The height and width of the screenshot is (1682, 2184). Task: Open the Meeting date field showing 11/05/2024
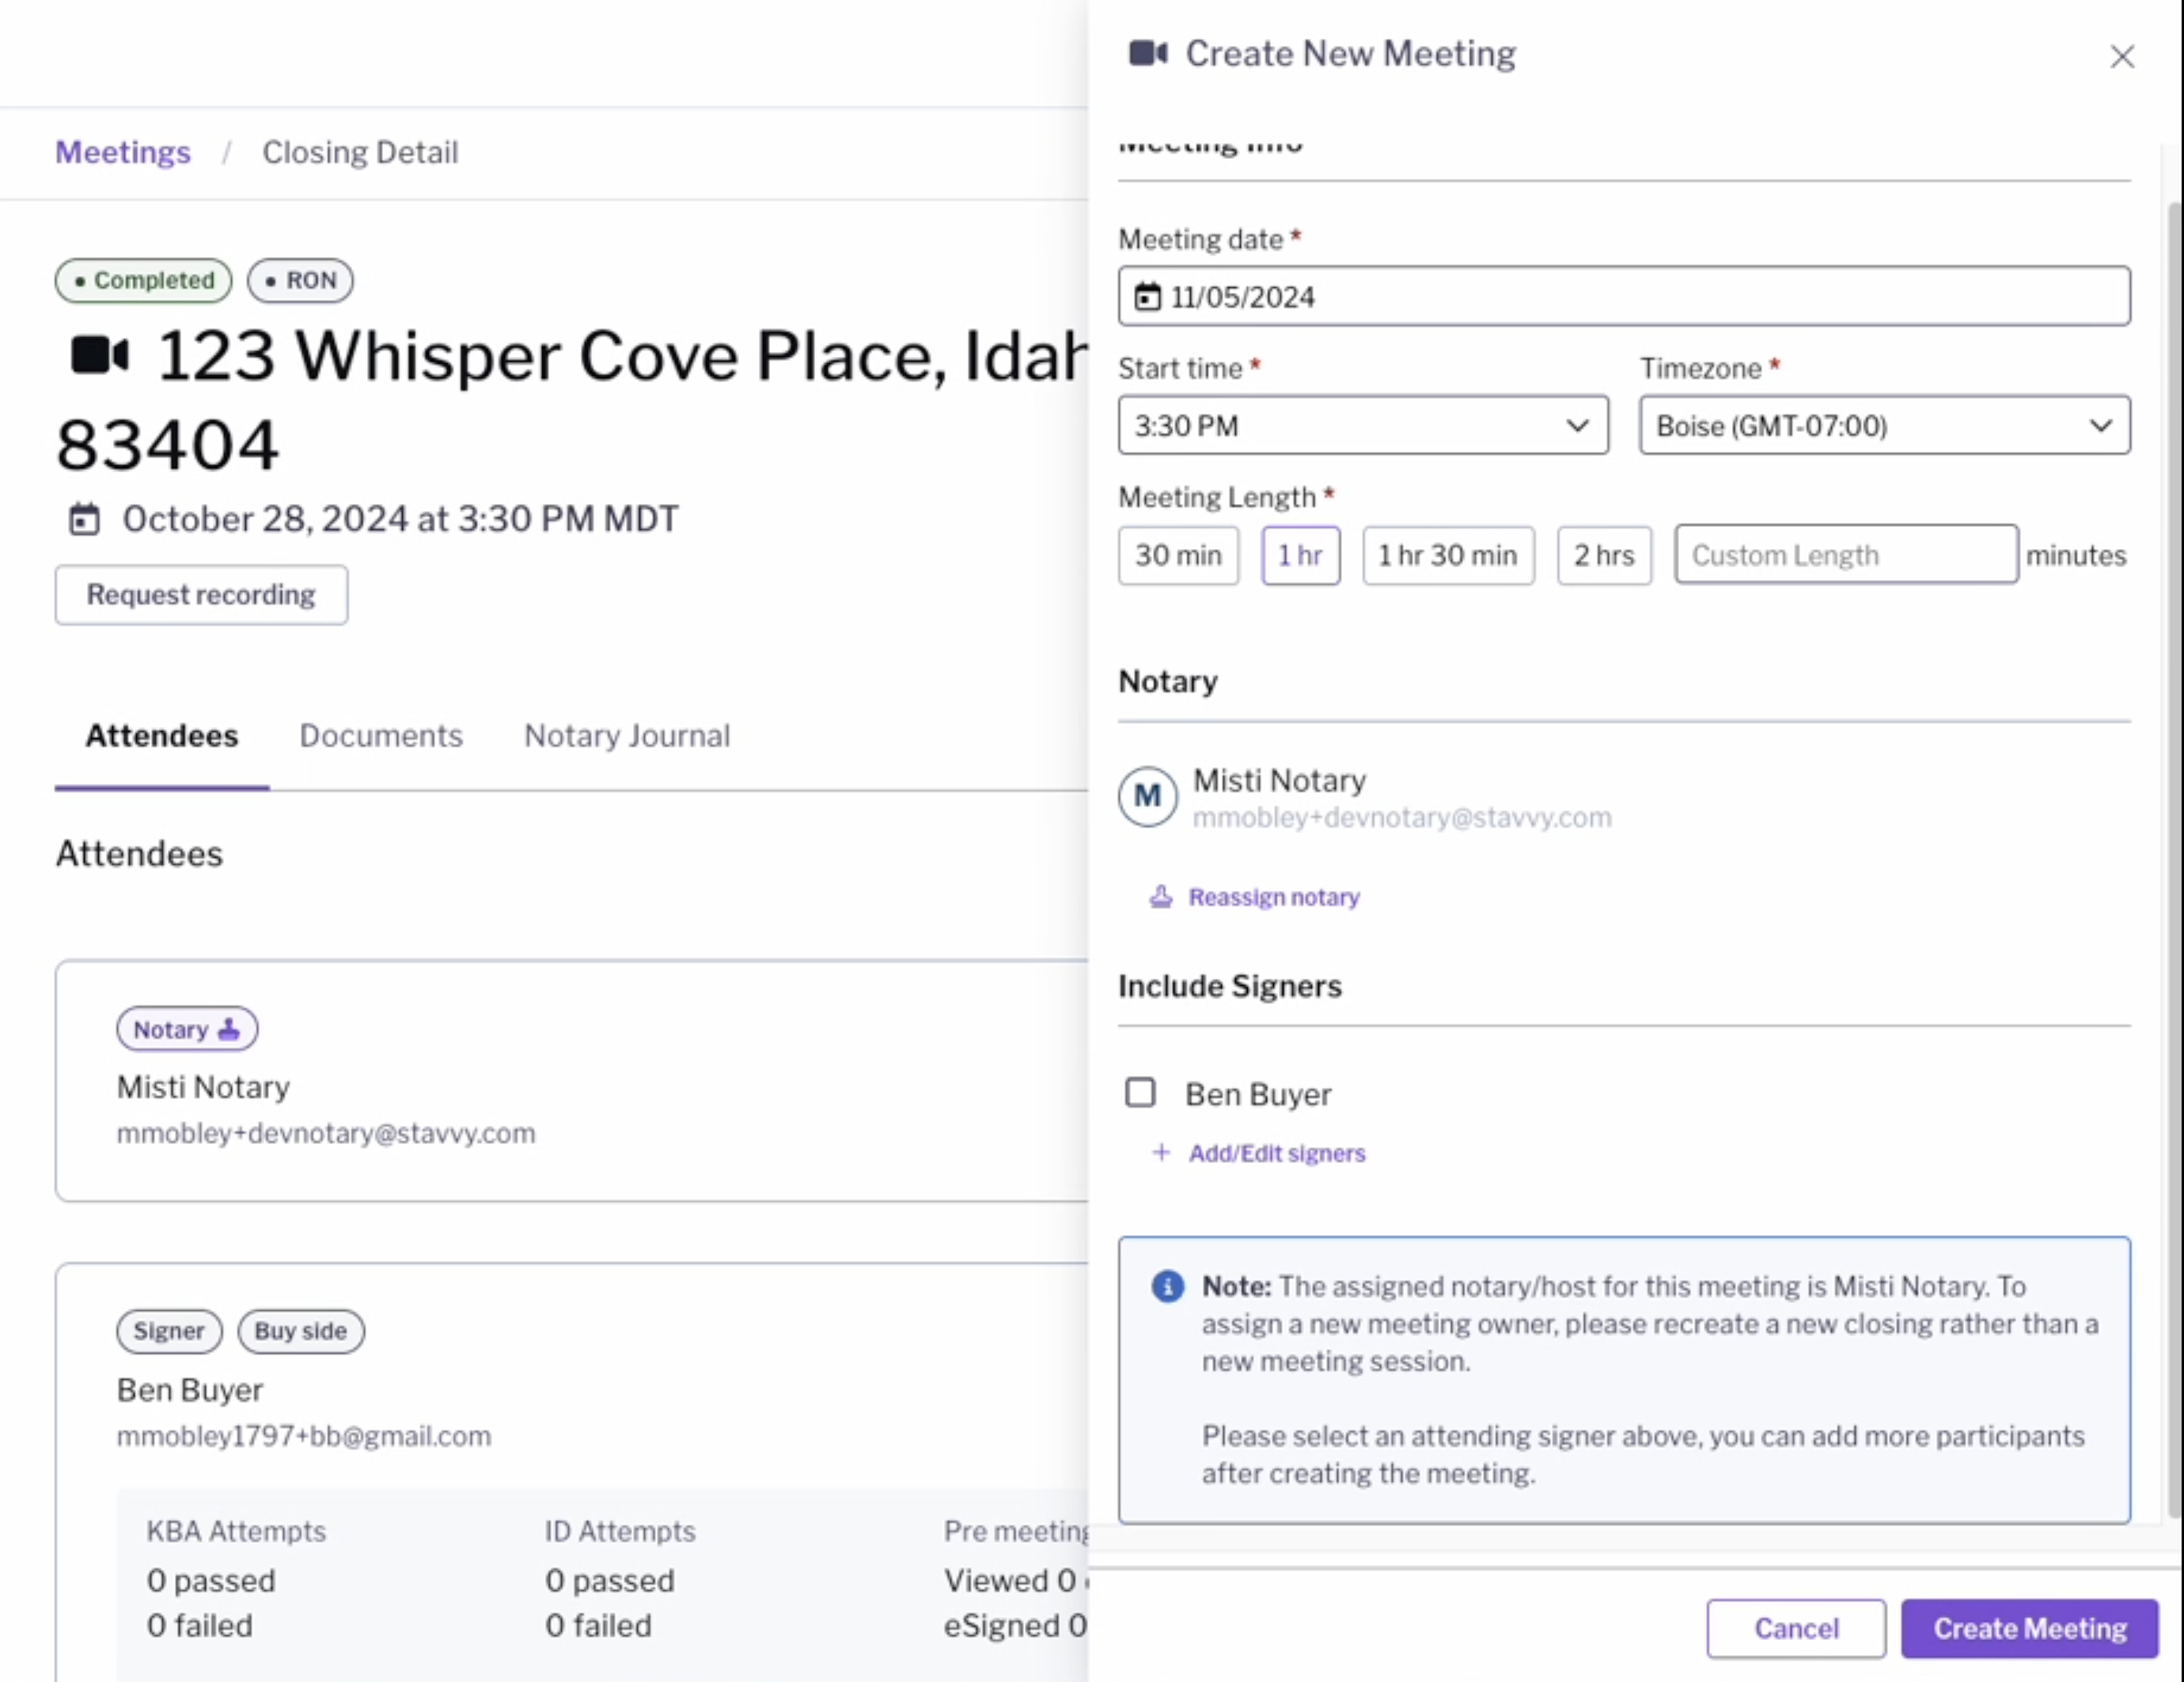[x=1624, y=296]
